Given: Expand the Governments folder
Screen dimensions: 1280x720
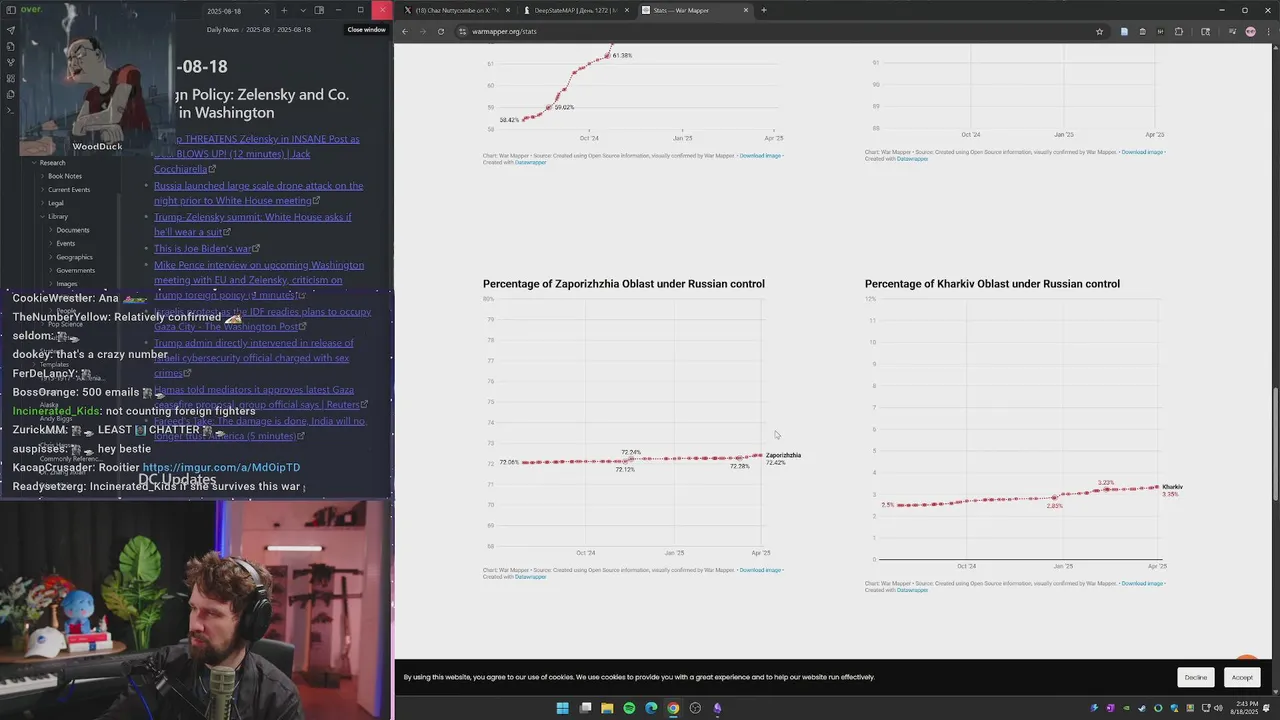Looking at the screenshot, I should [x=76, y=270].
